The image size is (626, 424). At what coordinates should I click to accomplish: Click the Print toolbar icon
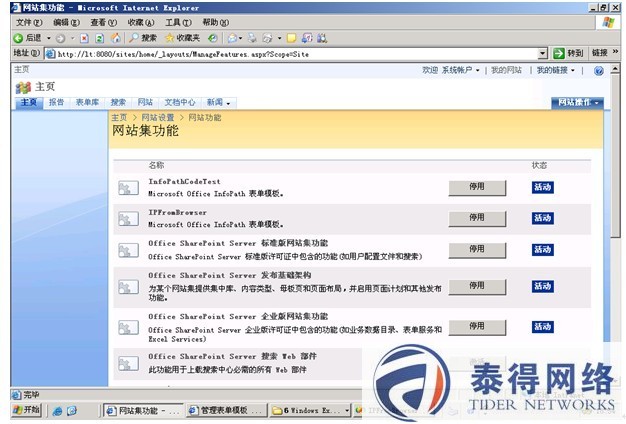[x=252, y=38]
